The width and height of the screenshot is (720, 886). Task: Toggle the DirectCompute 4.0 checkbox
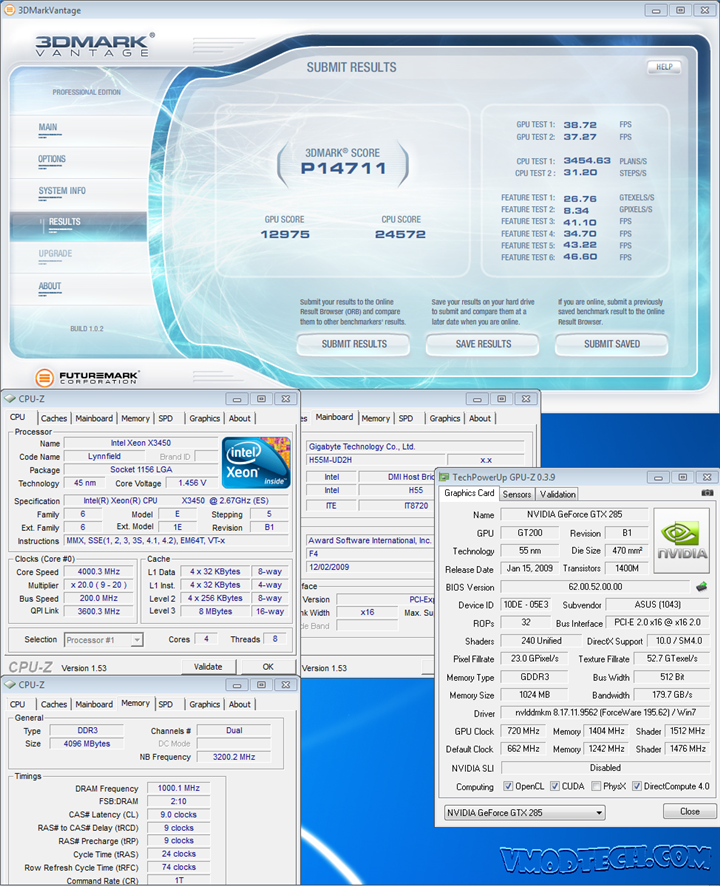pos(637,786)
